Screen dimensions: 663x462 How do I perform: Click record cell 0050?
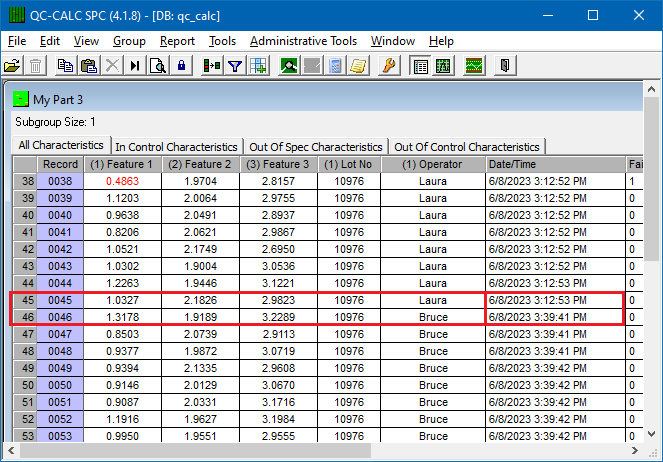pos(60,385)
